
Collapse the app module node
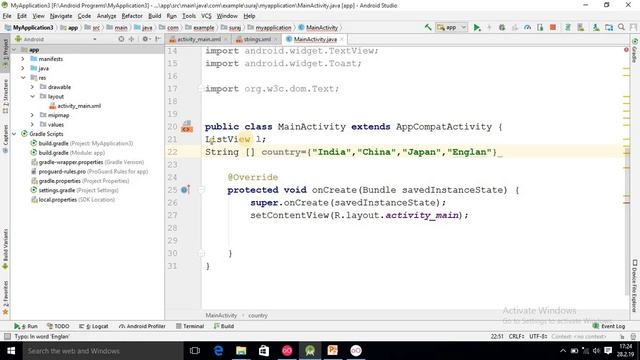(x=14, y=49)
